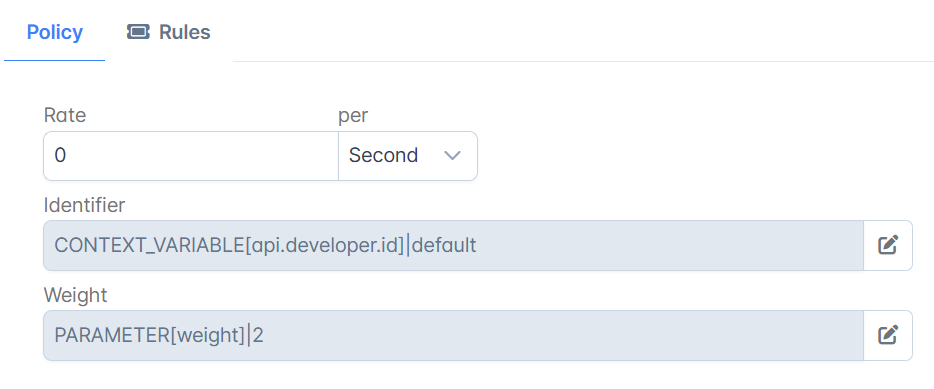Click inside the Weight field

453,335
